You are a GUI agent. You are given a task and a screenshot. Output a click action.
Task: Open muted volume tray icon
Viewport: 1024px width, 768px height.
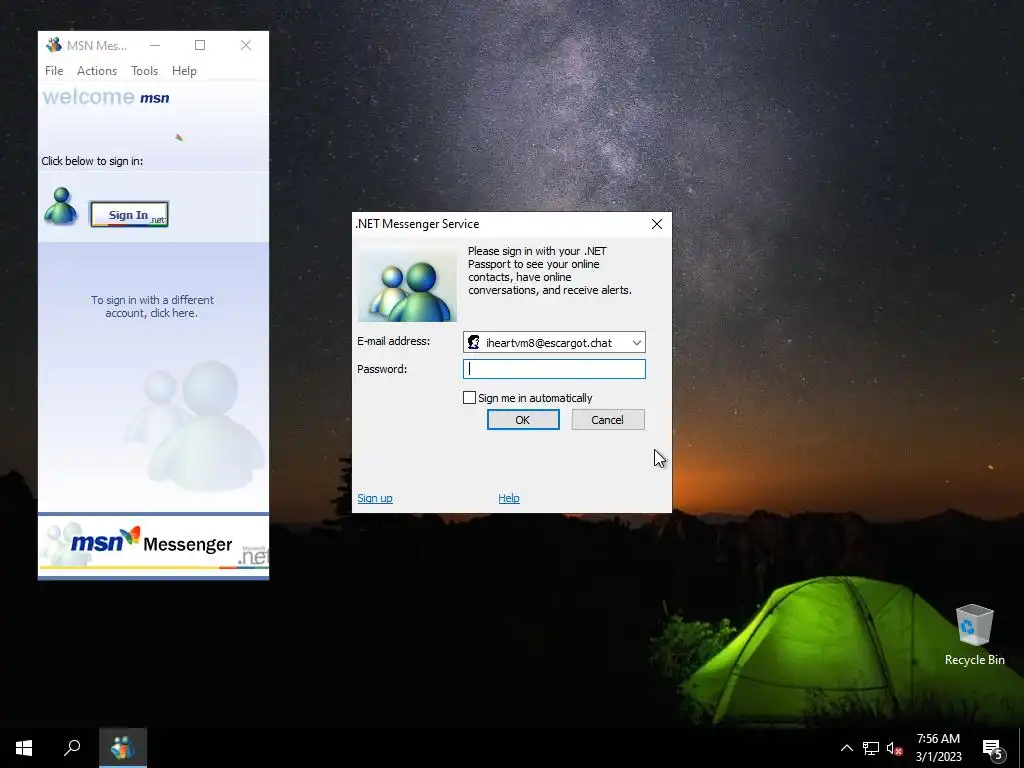(x=895, y=748)
